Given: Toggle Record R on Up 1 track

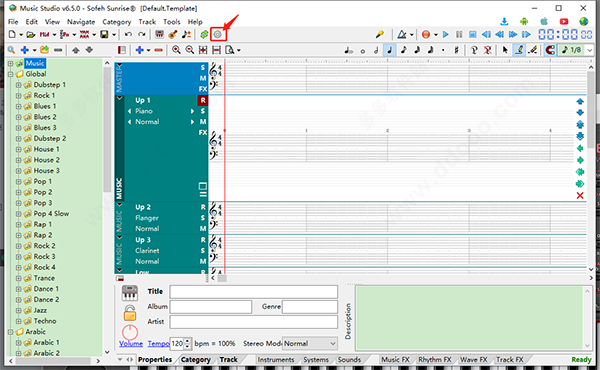Looking at the screenshot, I should point(203,100).
